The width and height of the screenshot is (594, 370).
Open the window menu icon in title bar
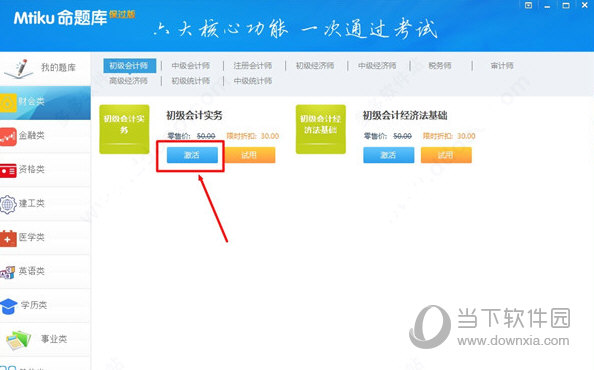[528, 5]
